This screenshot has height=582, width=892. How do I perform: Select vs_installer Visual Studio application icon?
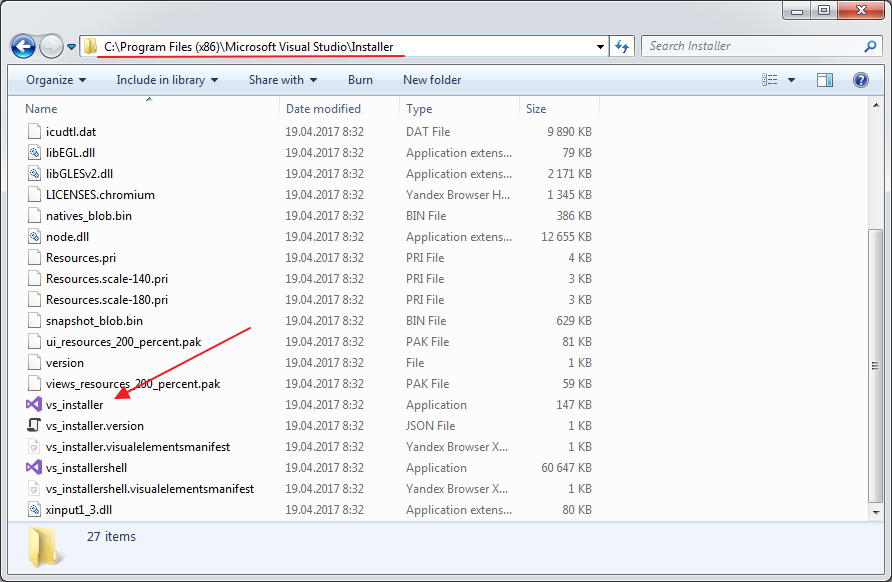pyautogui.click(x=34, y=404)
